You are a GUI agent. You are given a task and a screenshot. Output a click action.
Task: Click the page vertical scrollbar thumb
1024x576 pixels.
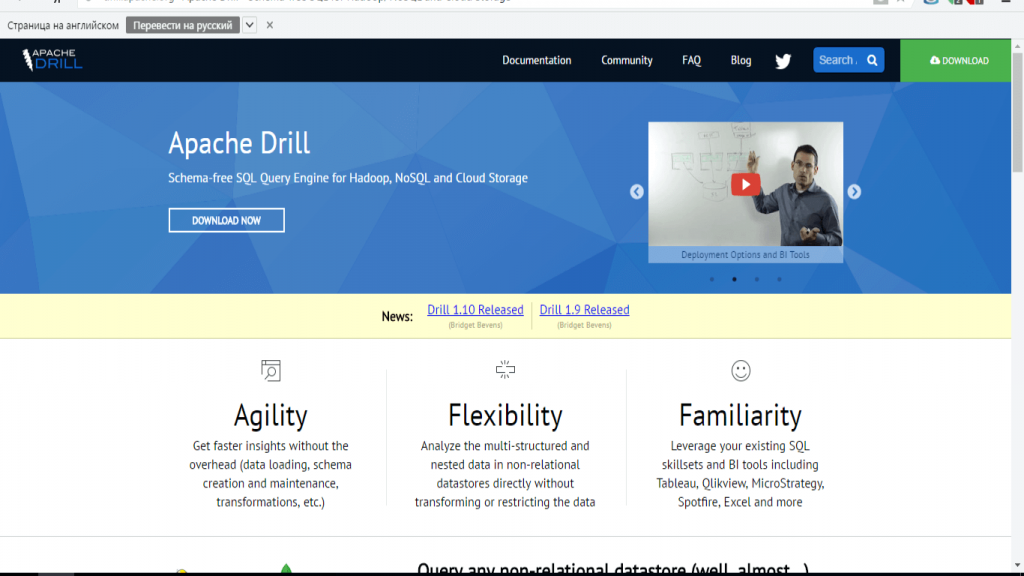[1017, 112]
